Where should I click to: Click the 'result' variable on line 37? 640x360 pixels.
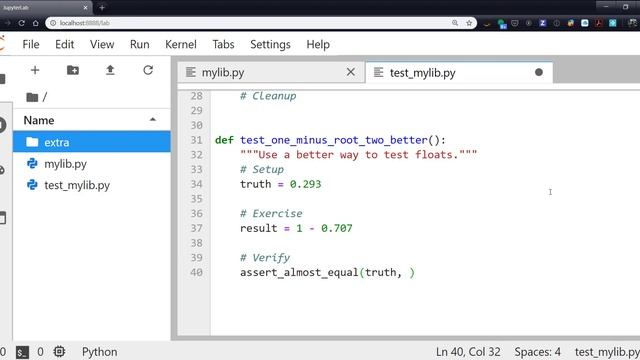tap(259, 228)
